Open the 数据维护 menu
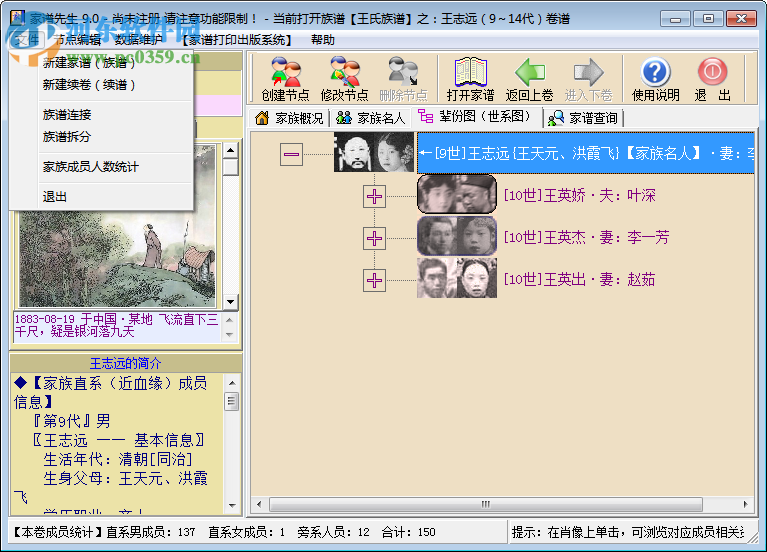Image resolution: width=767 pixels, height=552 pixels. pyautogui.click(x=138, y=40)
